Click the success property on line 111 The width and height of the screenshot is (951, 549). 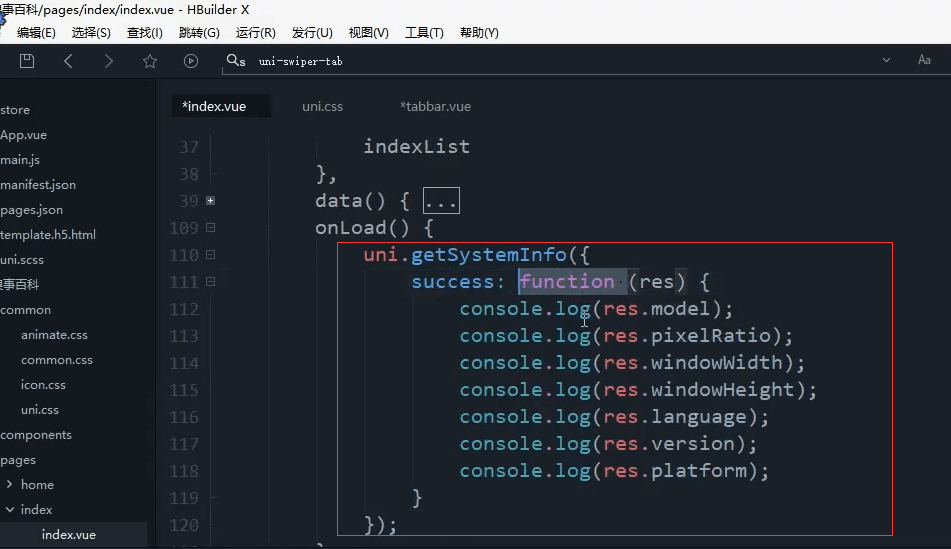[452, 281]
